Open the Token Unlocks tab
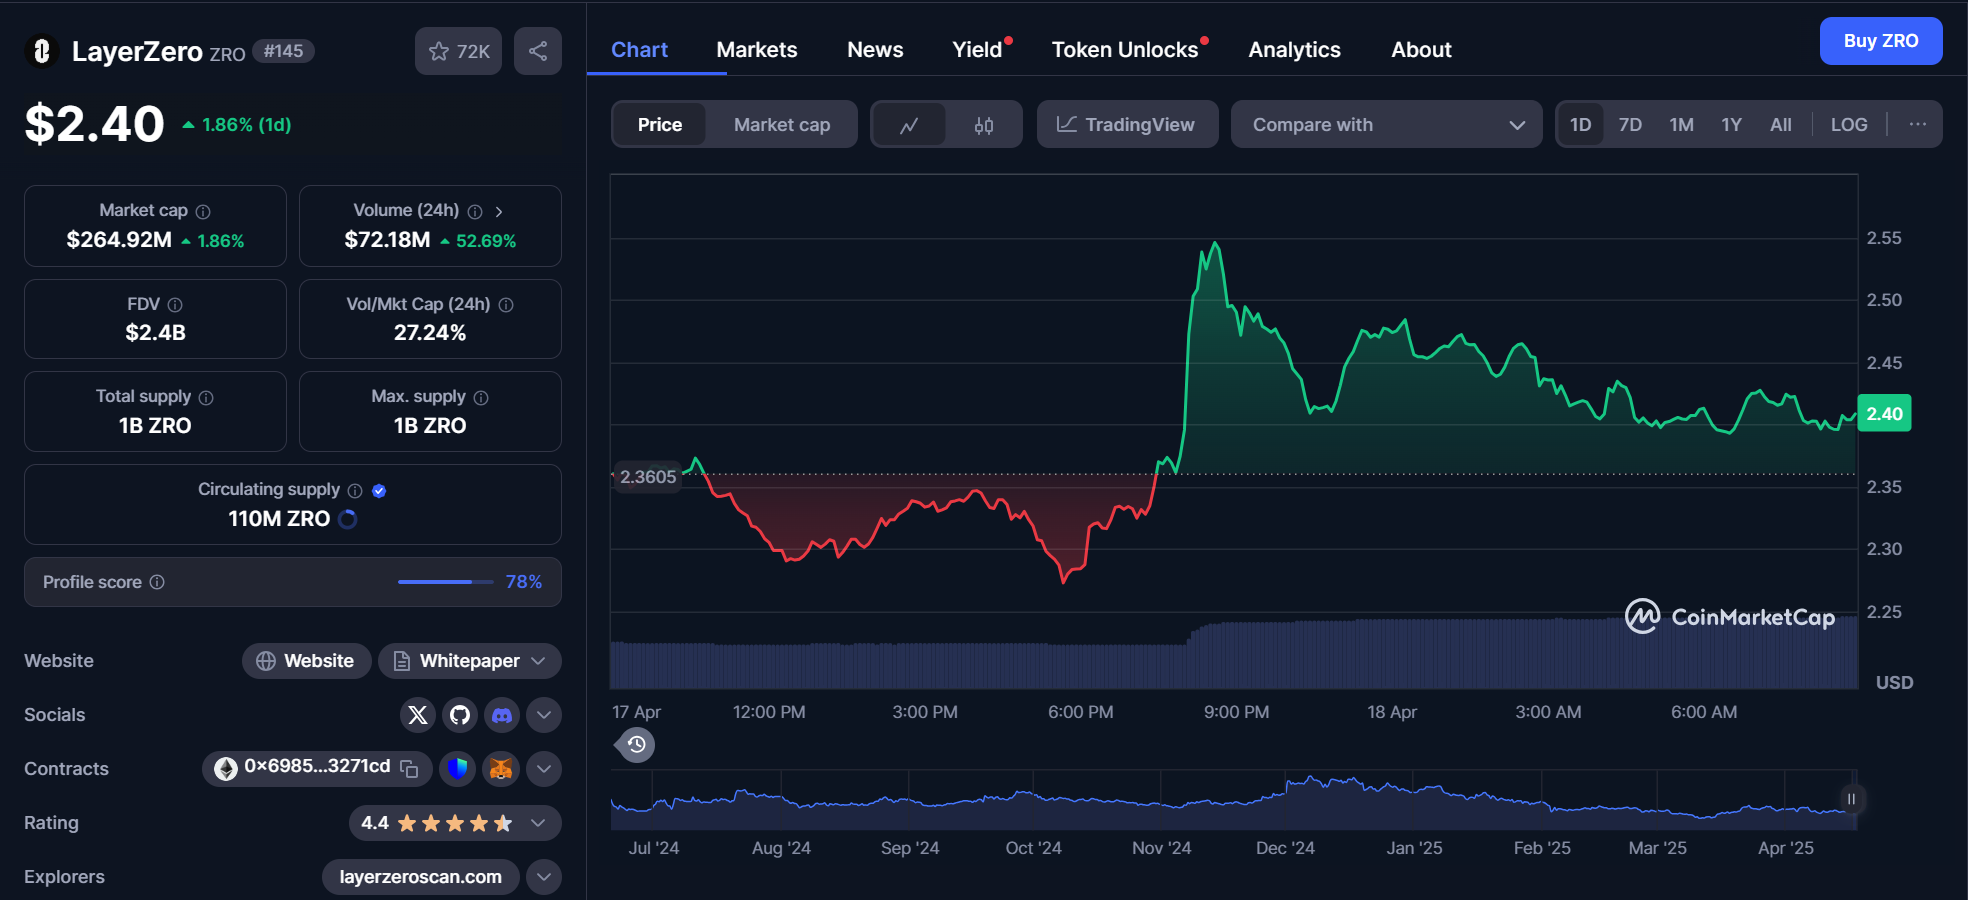The height and width of the screenshot is (900, 1968). [x=1125, y=50]
